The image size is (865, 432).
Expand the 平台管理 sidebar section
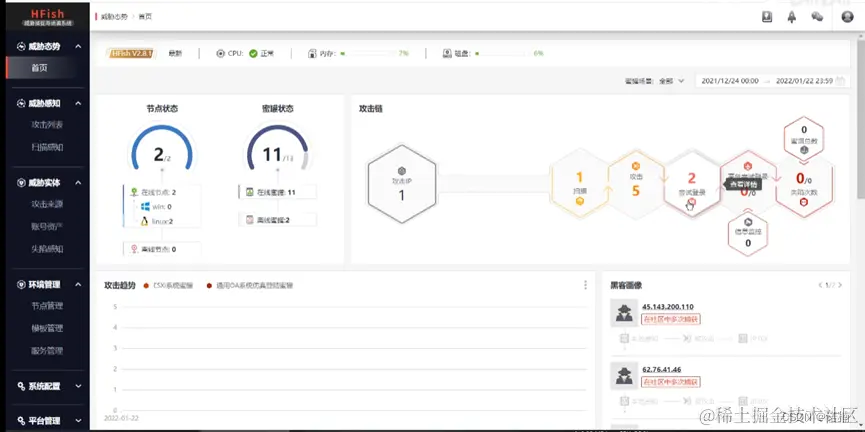click(x=78, y=420)
